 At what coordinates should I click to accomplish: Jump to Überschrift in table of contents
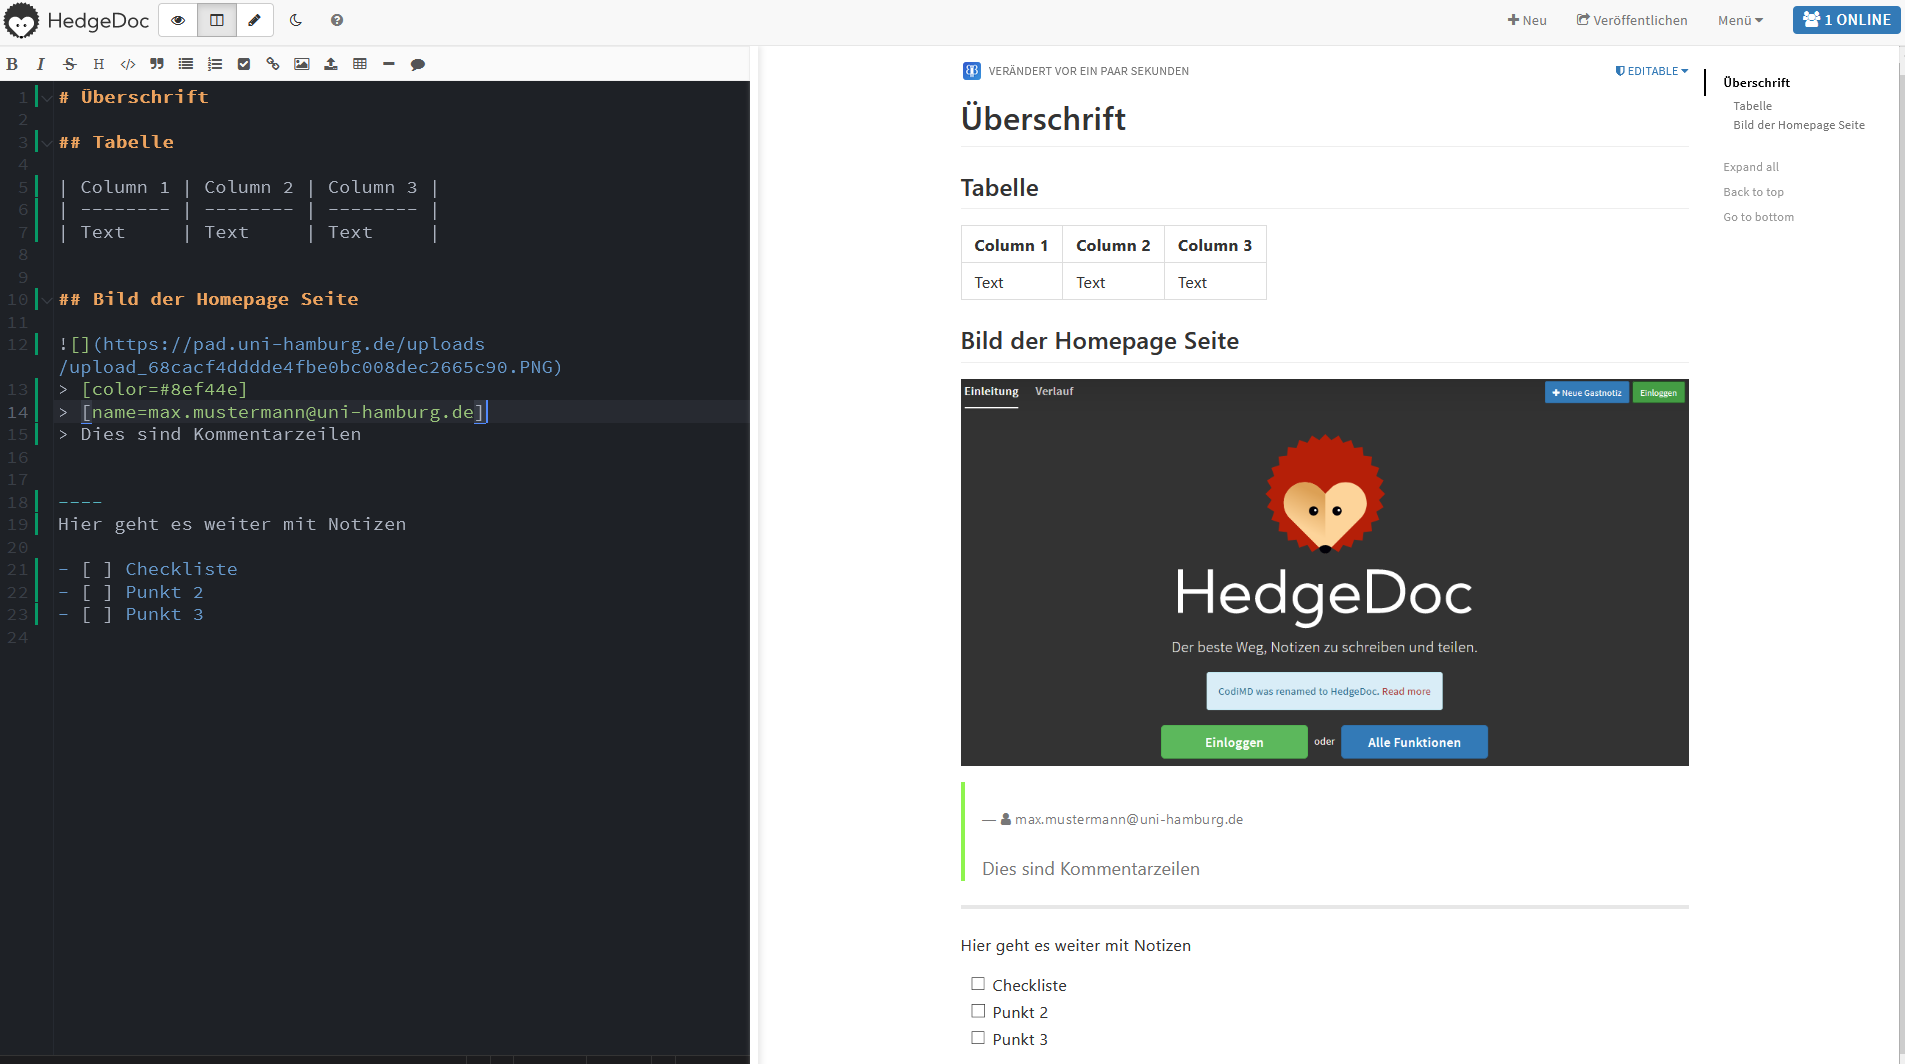click(x=1757, y=83)
